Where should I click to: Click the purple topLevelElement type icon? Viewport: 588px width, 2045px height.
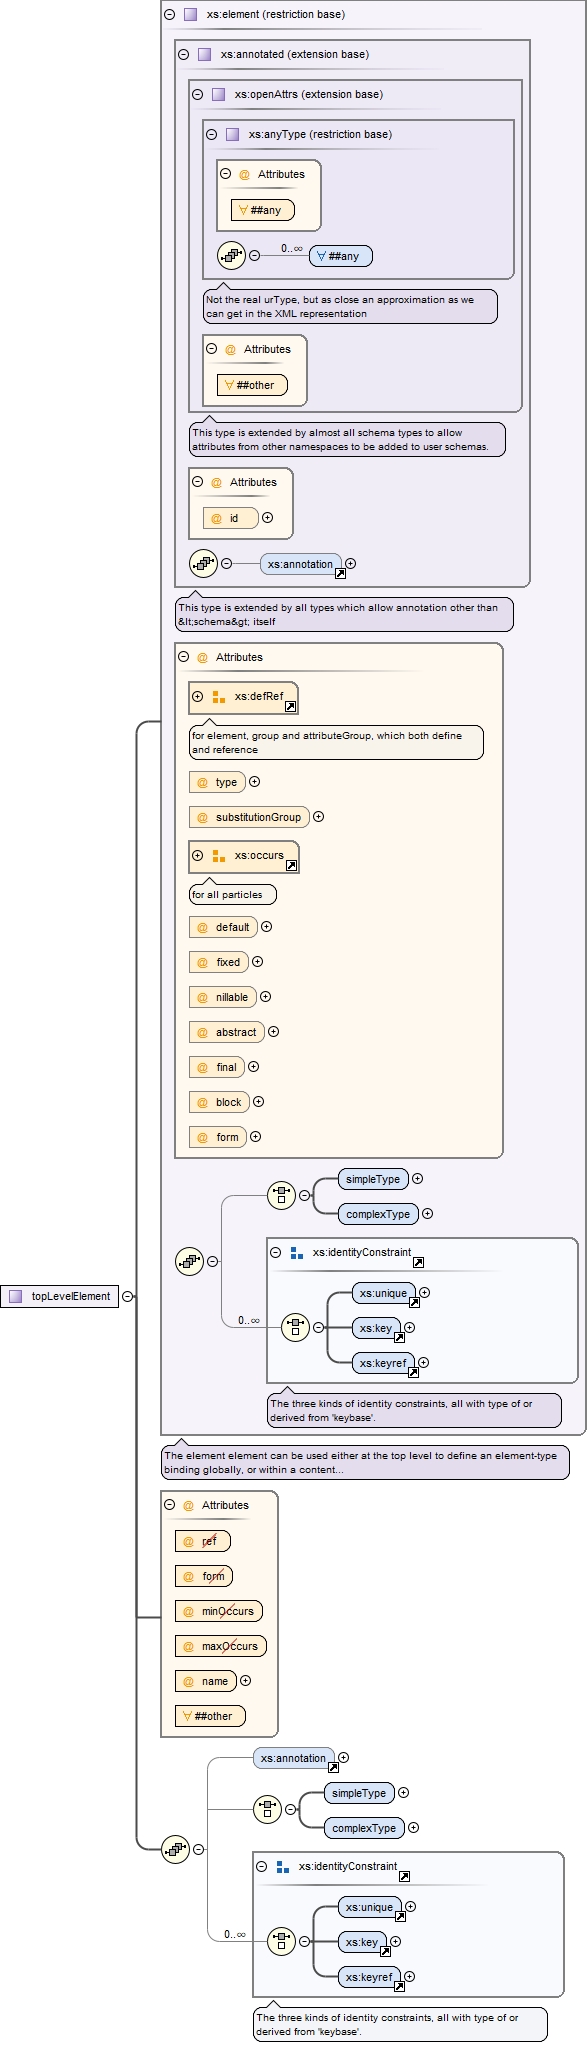[x=15, y=1297]
